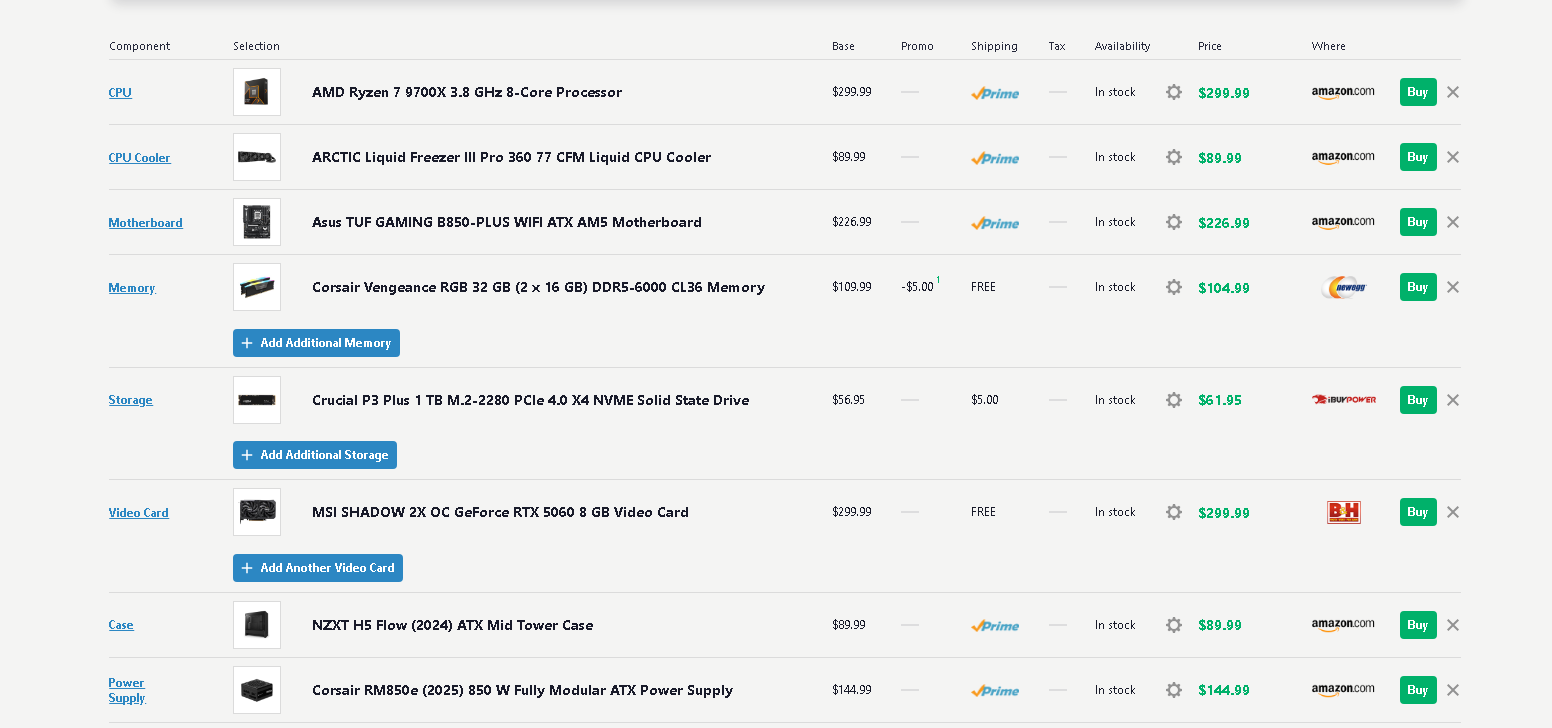Screen dimensions: 1552x728
Task: Open the AMD Ryzen 7 9700X thumbnail
Action: pos(257,92)
